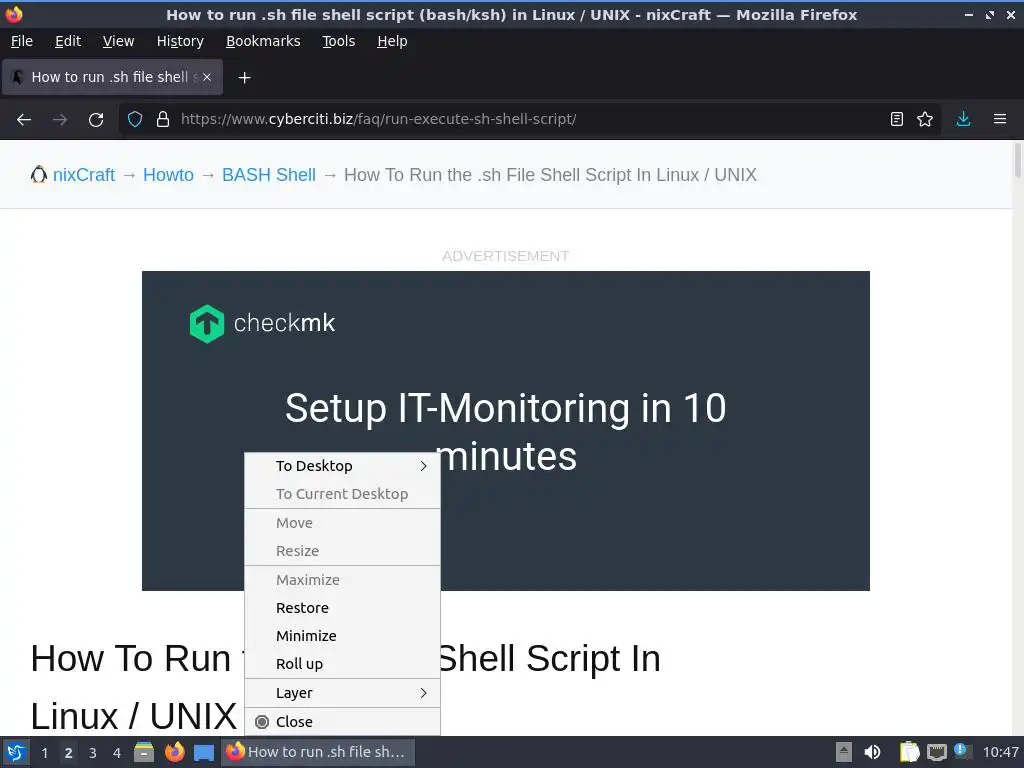Open the View menu

[118, 41]
